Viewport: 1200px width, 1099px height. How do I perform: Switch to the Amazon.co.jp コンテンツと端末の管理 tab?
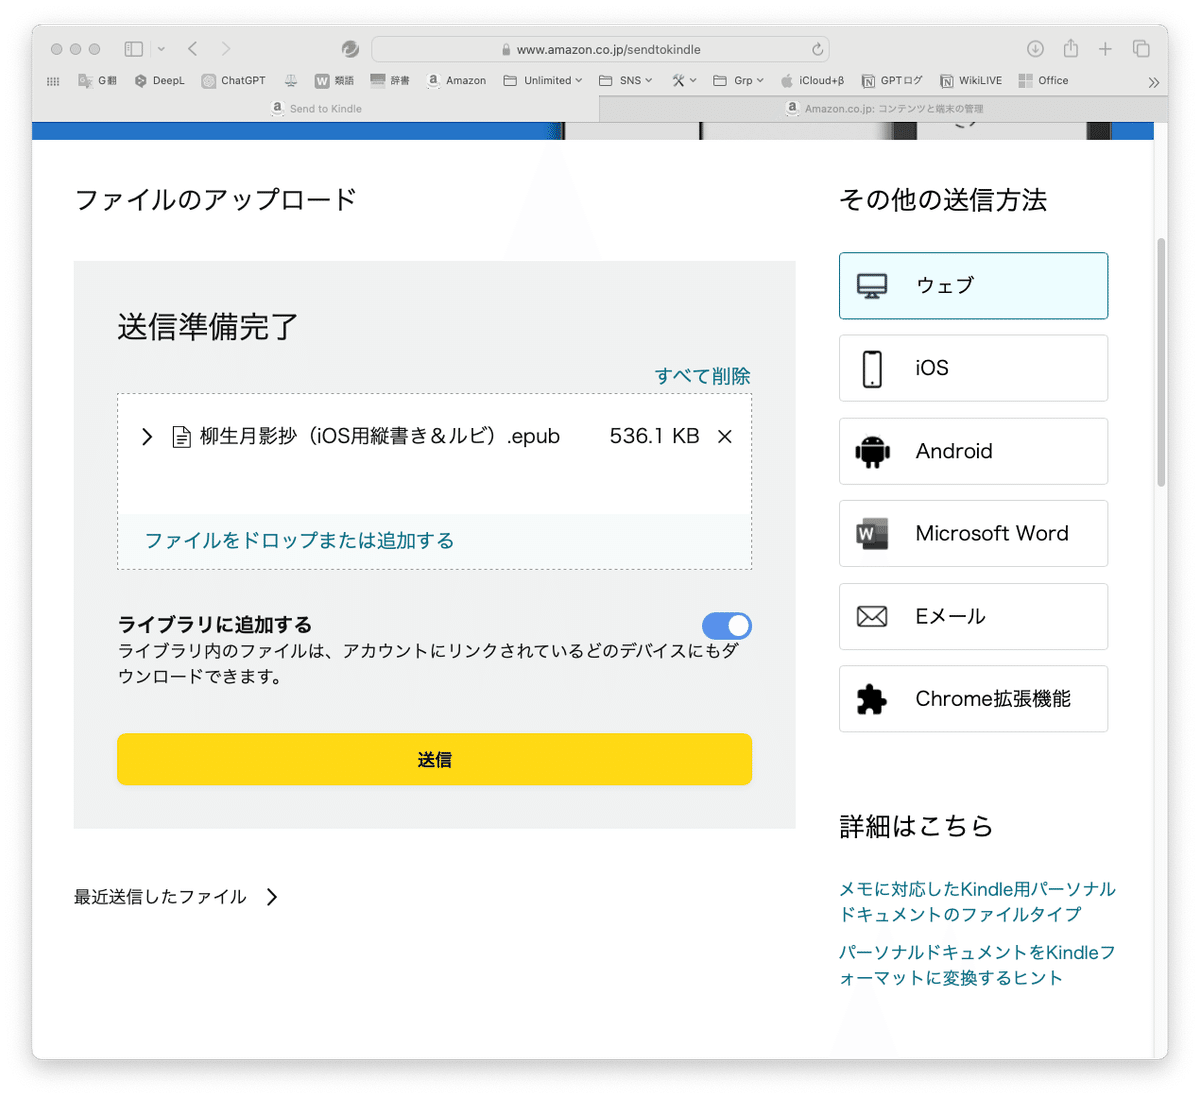(884, 109)
